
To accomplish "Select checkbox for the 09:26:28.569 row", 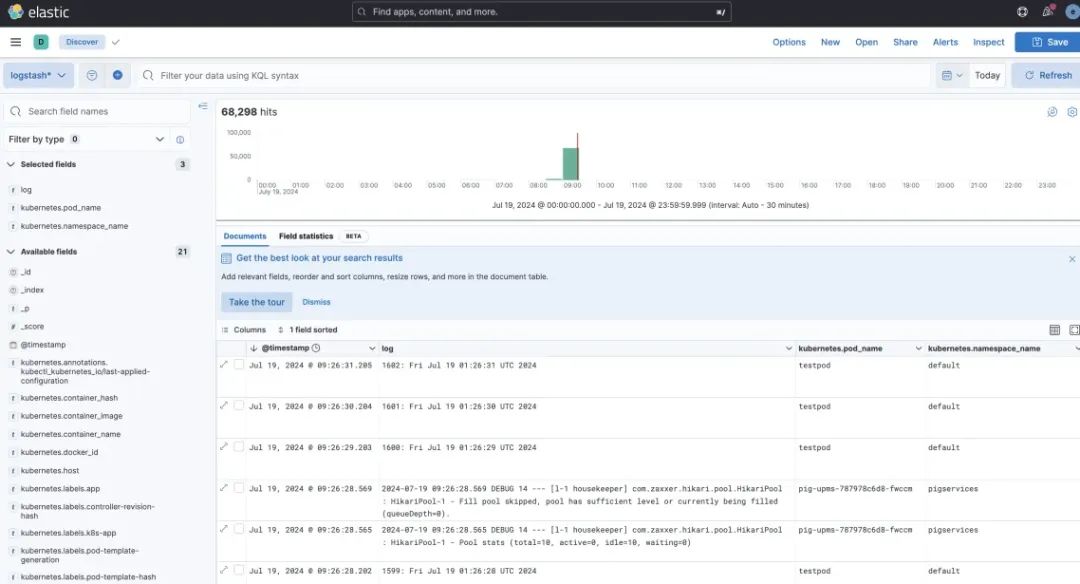I will (x=238, y=488).
